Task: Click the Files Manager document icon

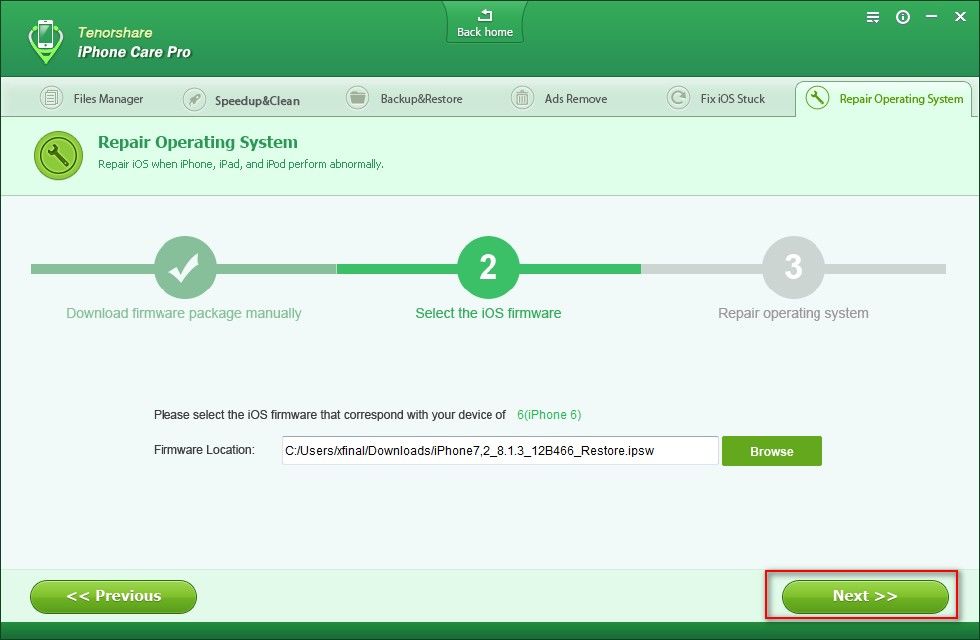Action: click(51, 98)
